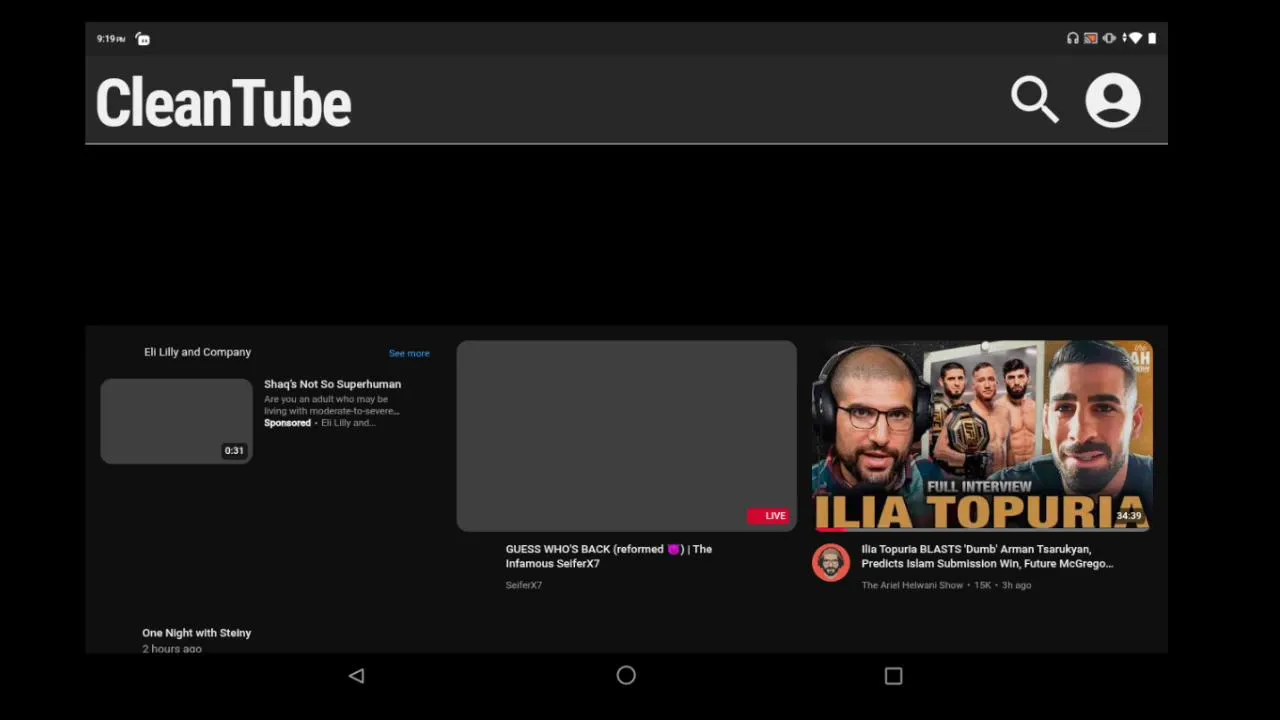The width and height of the screenshot is (1280, 720).
Task: Open the Ilia Topuria interview thumbnail
Action: pyautogui.click(x=982, y=436)
